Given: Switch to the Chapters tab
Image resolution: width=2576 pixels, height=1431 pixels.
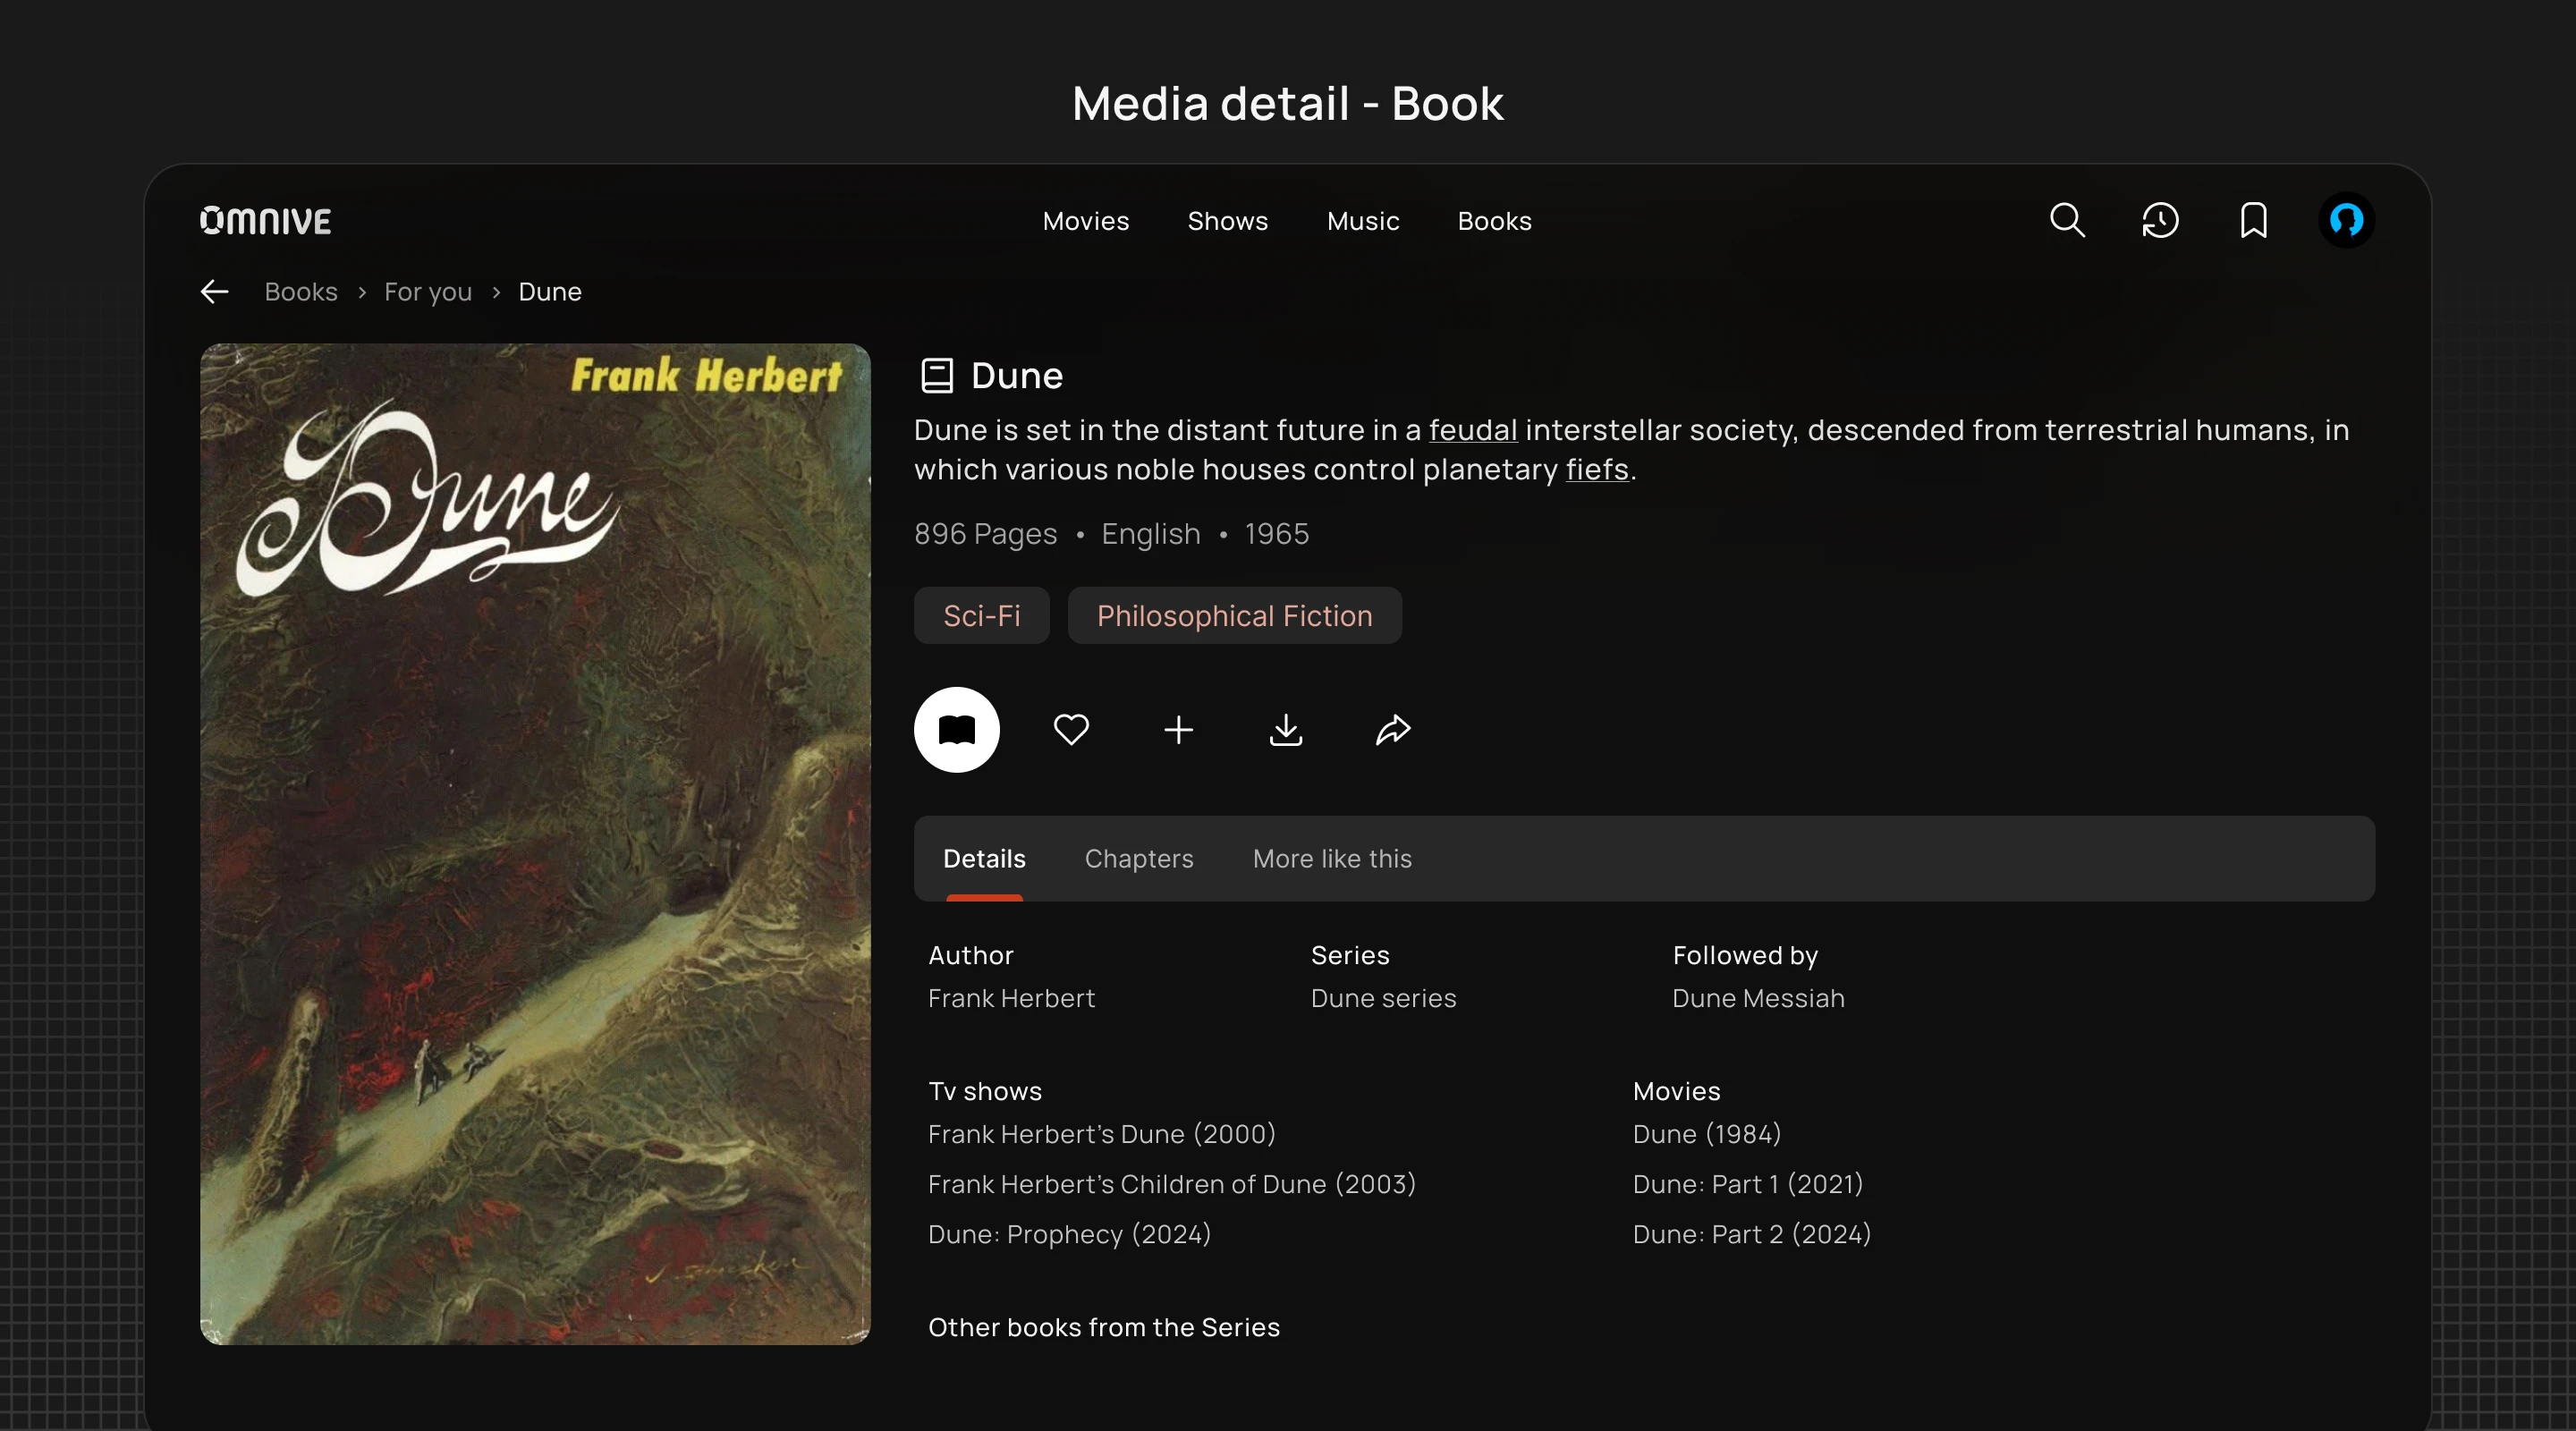Looking at the screenshot, I should 1139,859.
